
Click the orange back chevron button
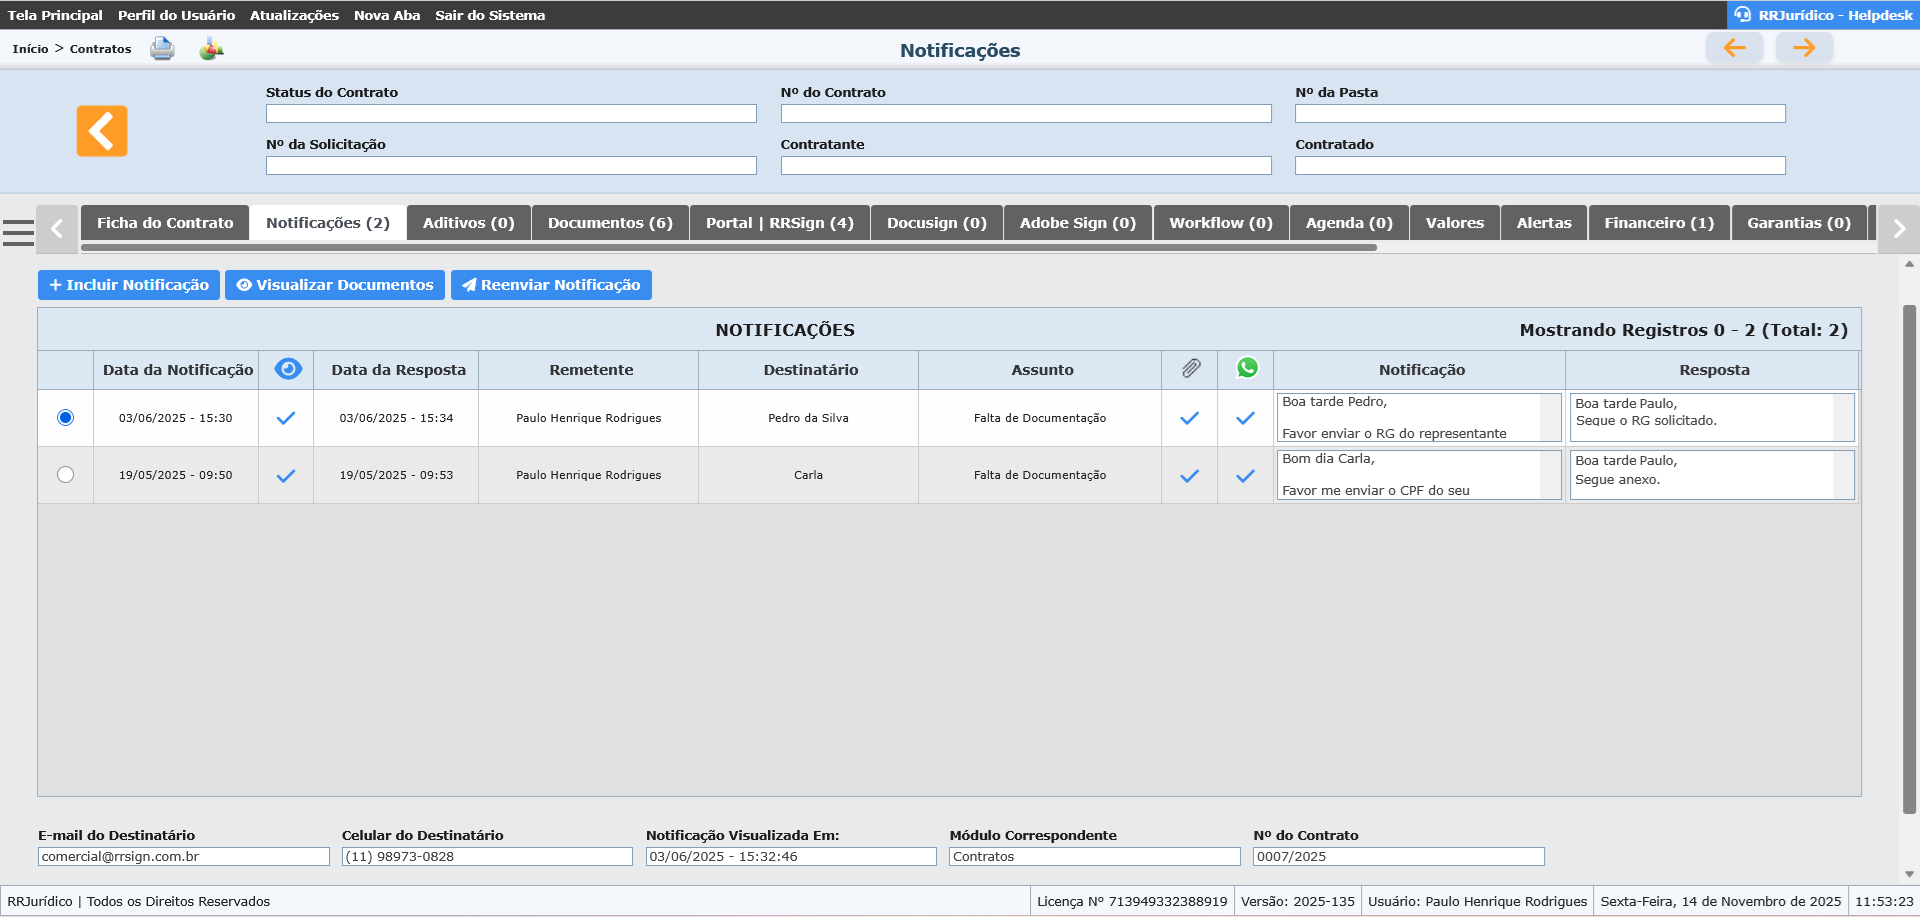102,131
